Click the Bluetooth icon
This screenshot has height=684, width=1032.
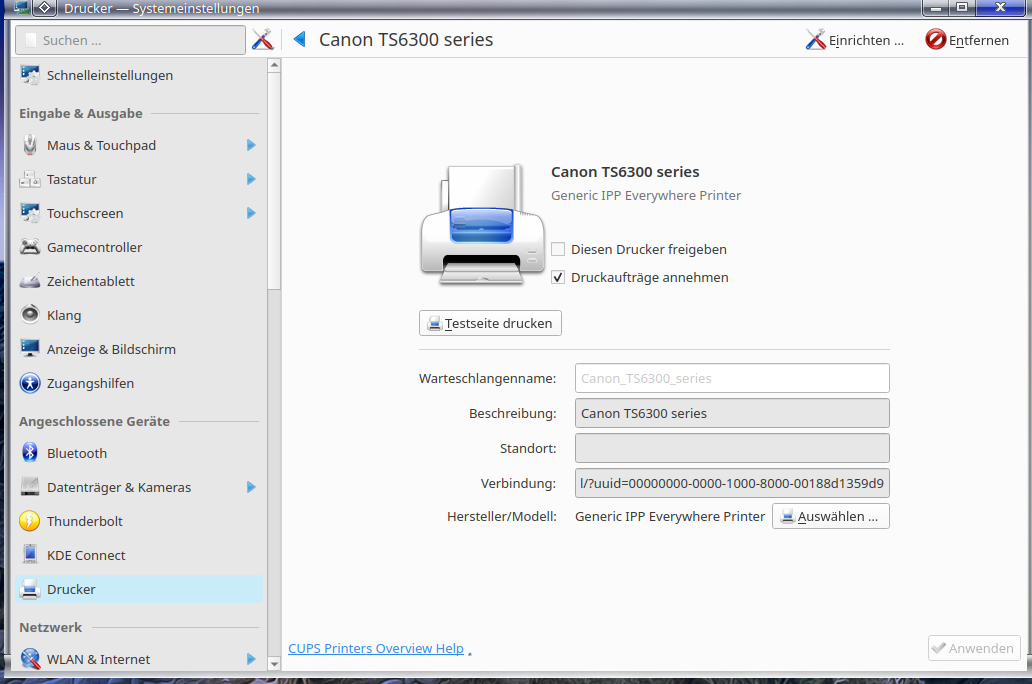coord(30,452)
